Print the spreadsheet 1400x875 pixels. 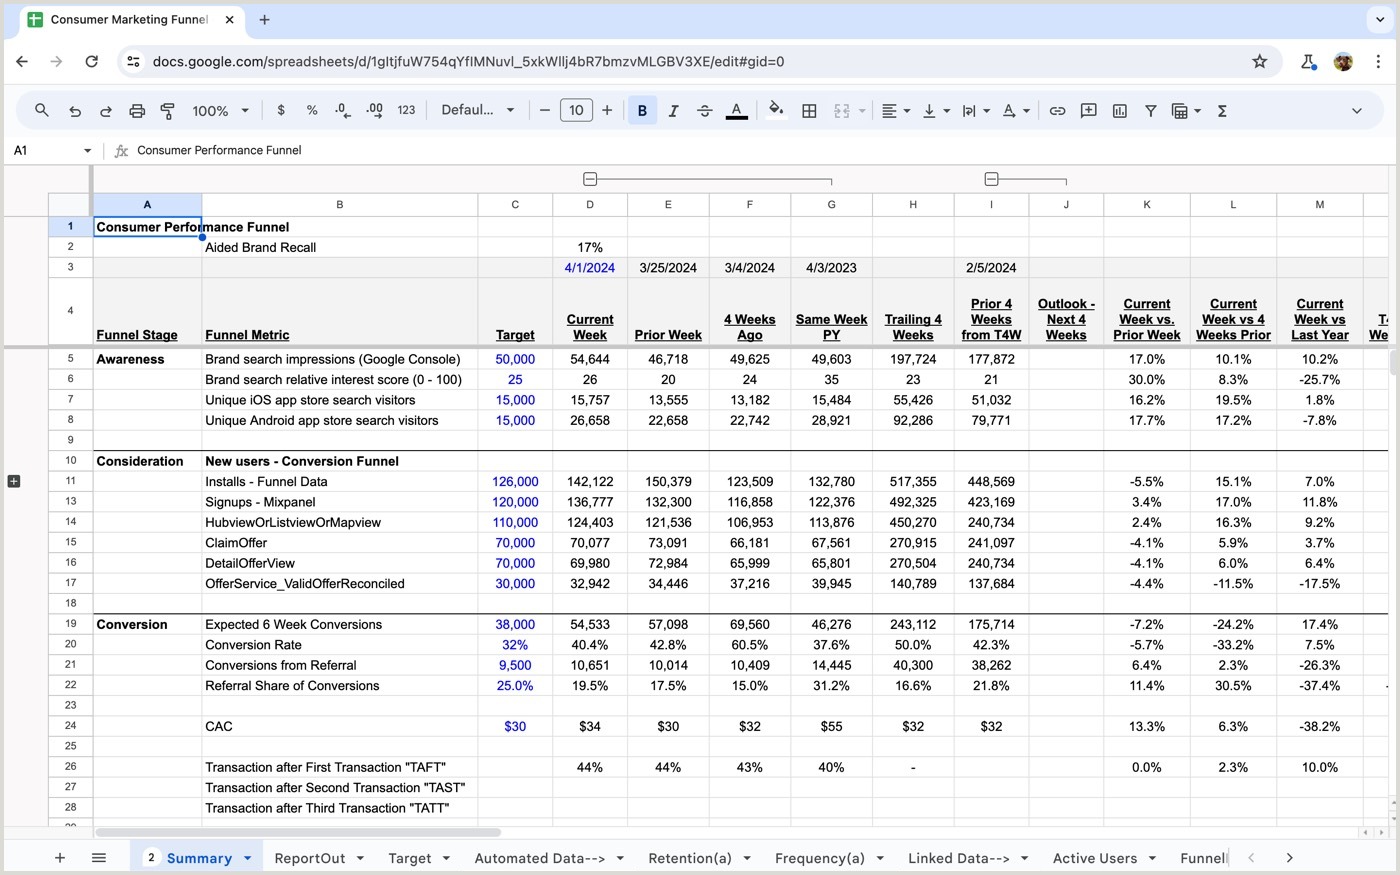click(x=137, y=111)
